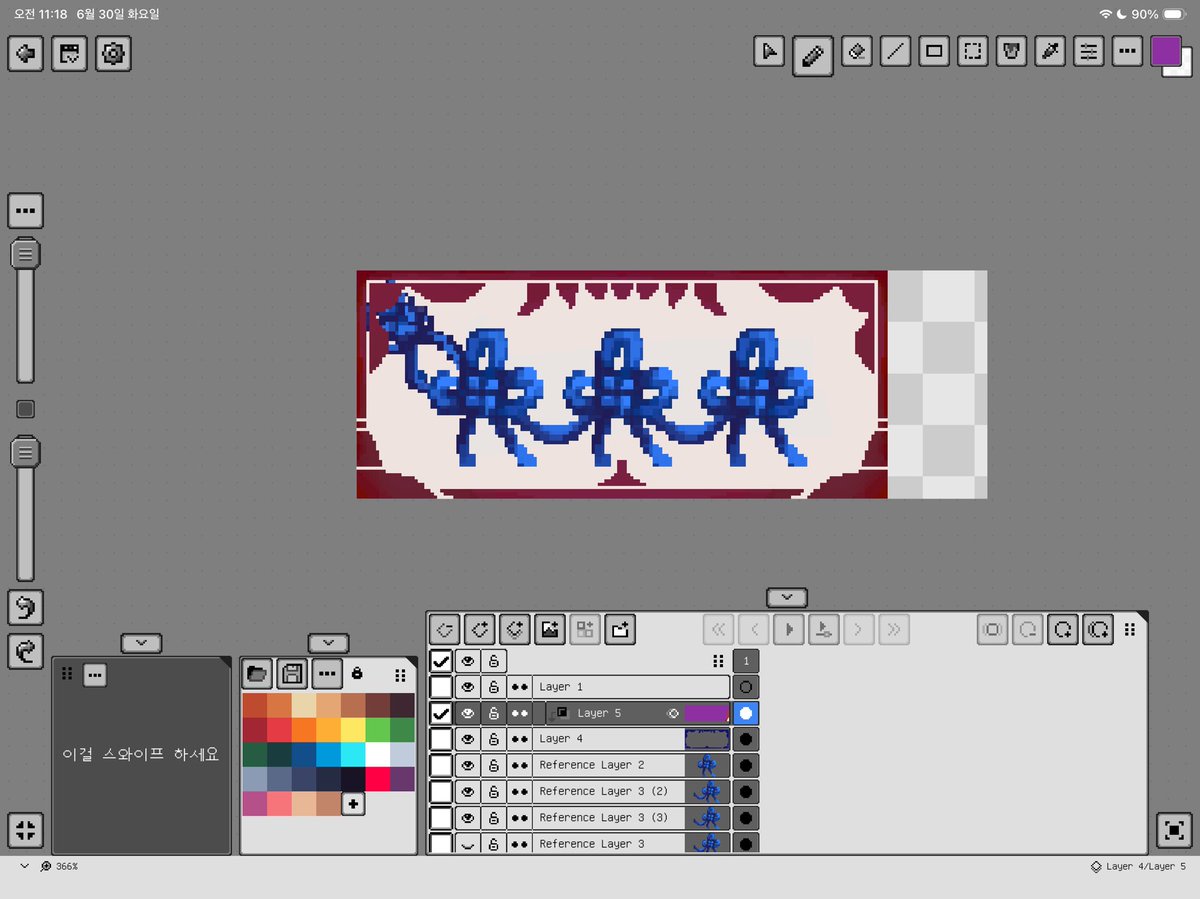Lock Reference Layer 3 (2) padlock
This screenshot has width=1200, height=899.
pos(493,791)
